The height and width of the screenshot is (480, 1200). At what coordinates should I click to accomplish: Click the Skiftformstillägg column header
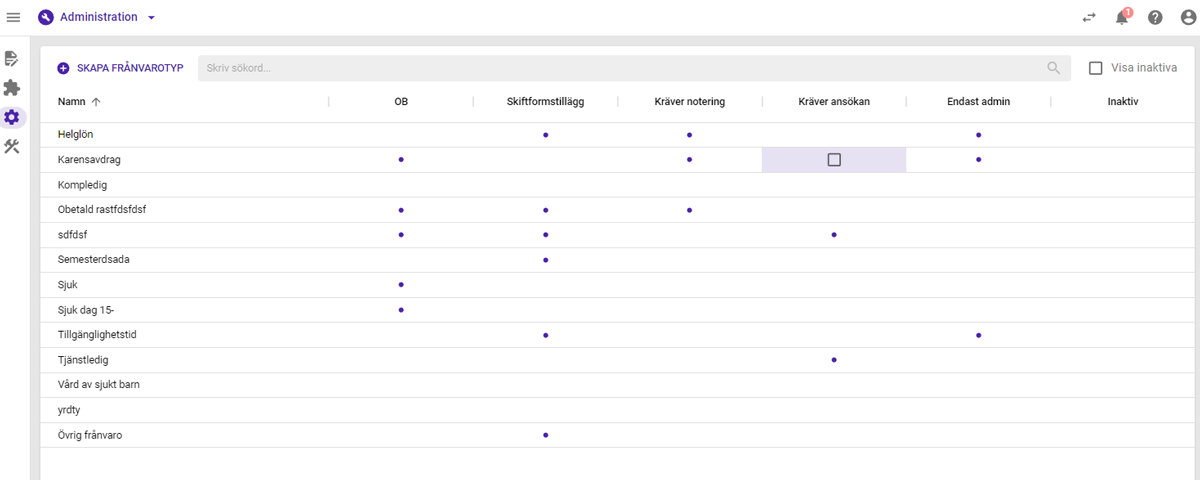tap(545, 101)
